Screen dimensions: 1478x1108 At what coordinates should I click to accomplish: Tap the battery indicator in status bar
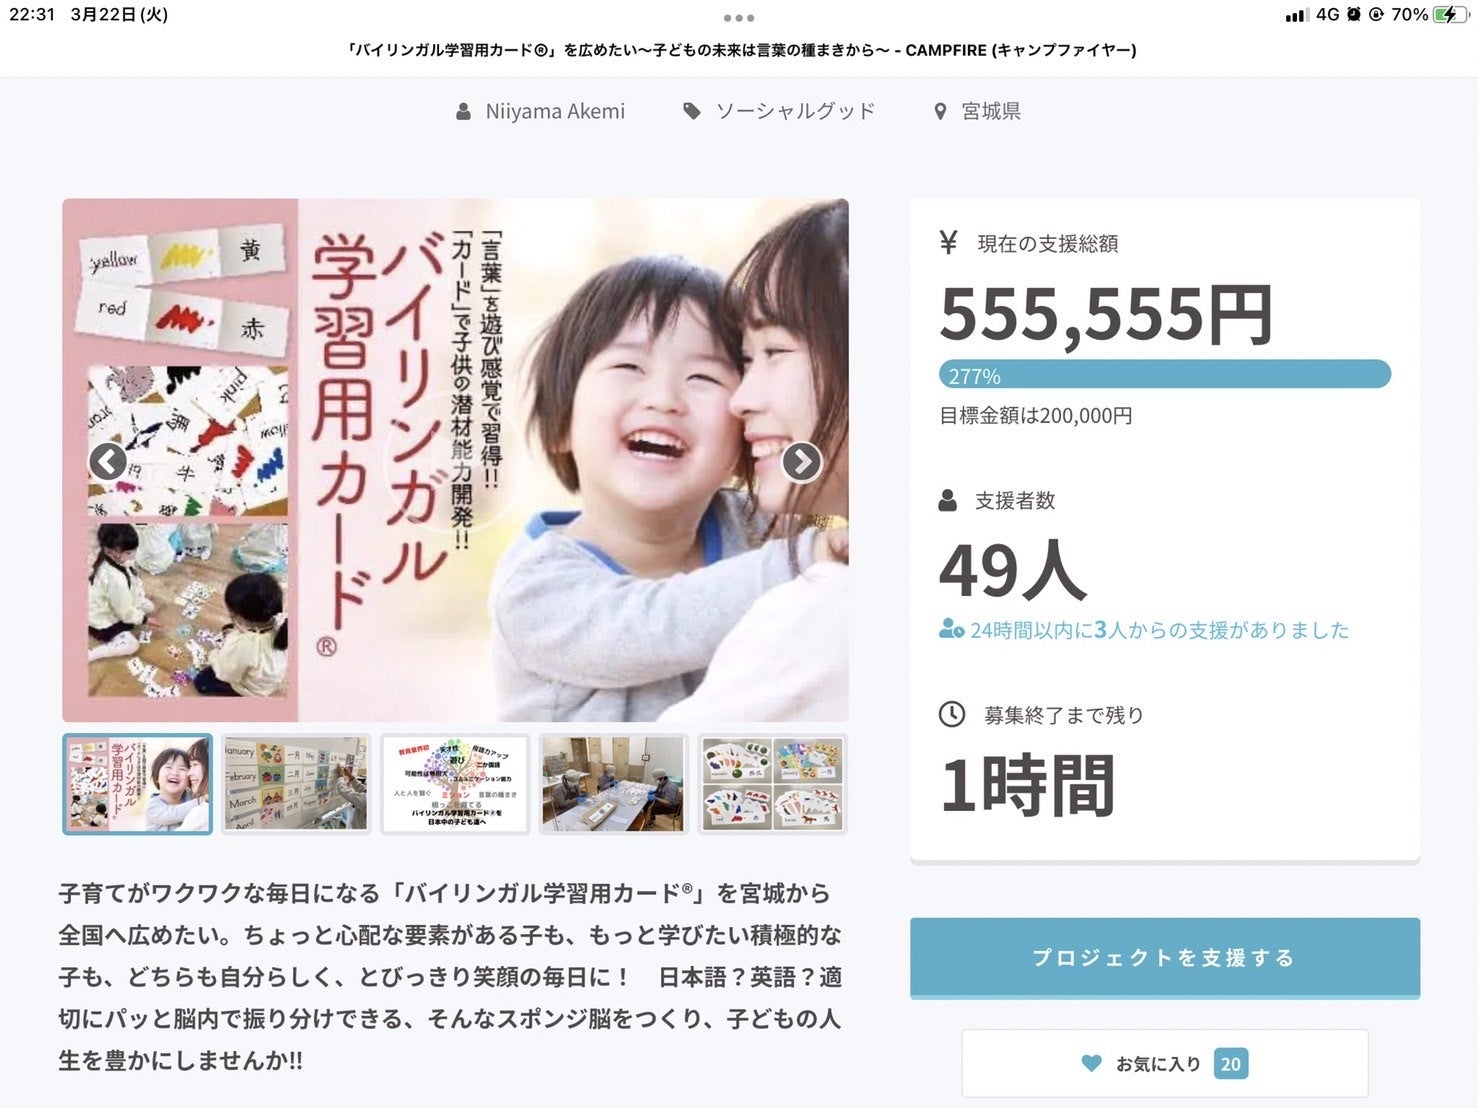point(1450,14)
